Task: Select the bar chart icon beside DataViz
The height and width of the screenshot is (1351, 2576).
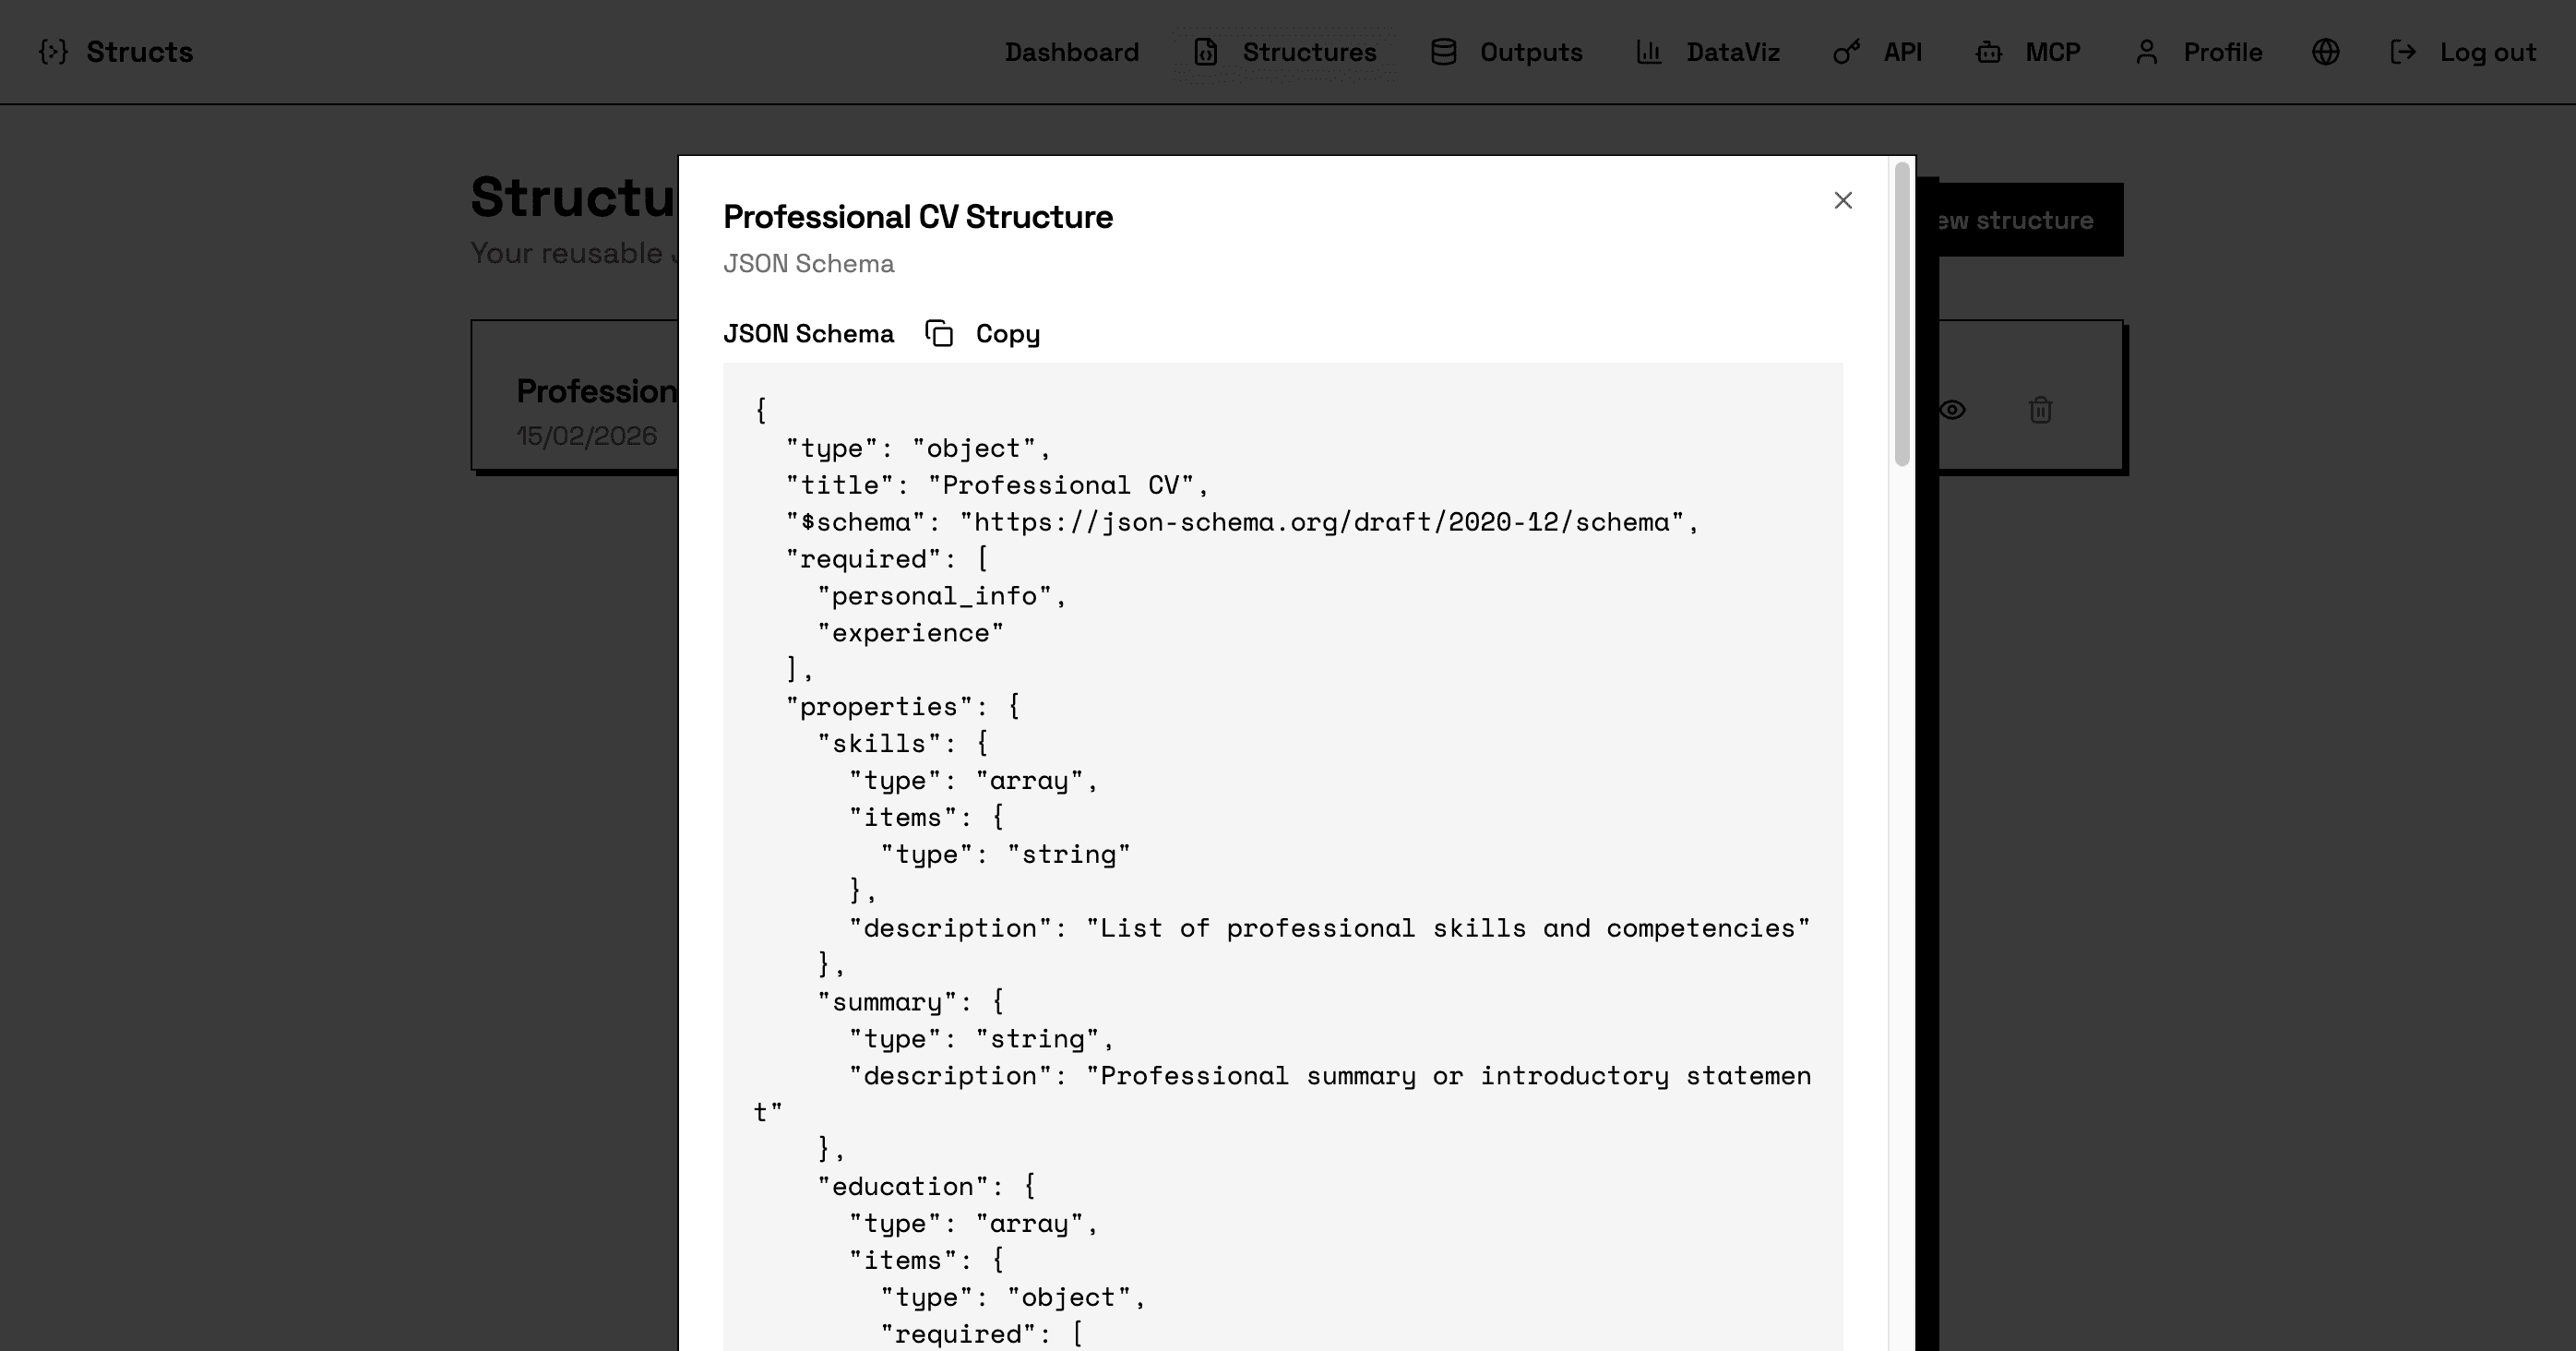Action: coord(1650,52)
